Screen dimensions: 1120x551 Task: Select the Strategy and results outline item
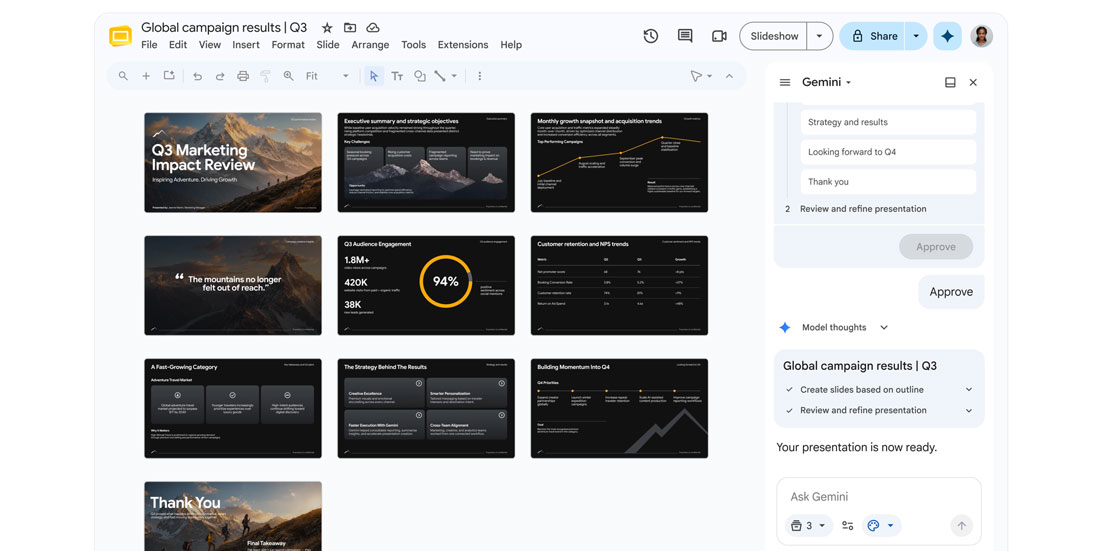[888, 122]
